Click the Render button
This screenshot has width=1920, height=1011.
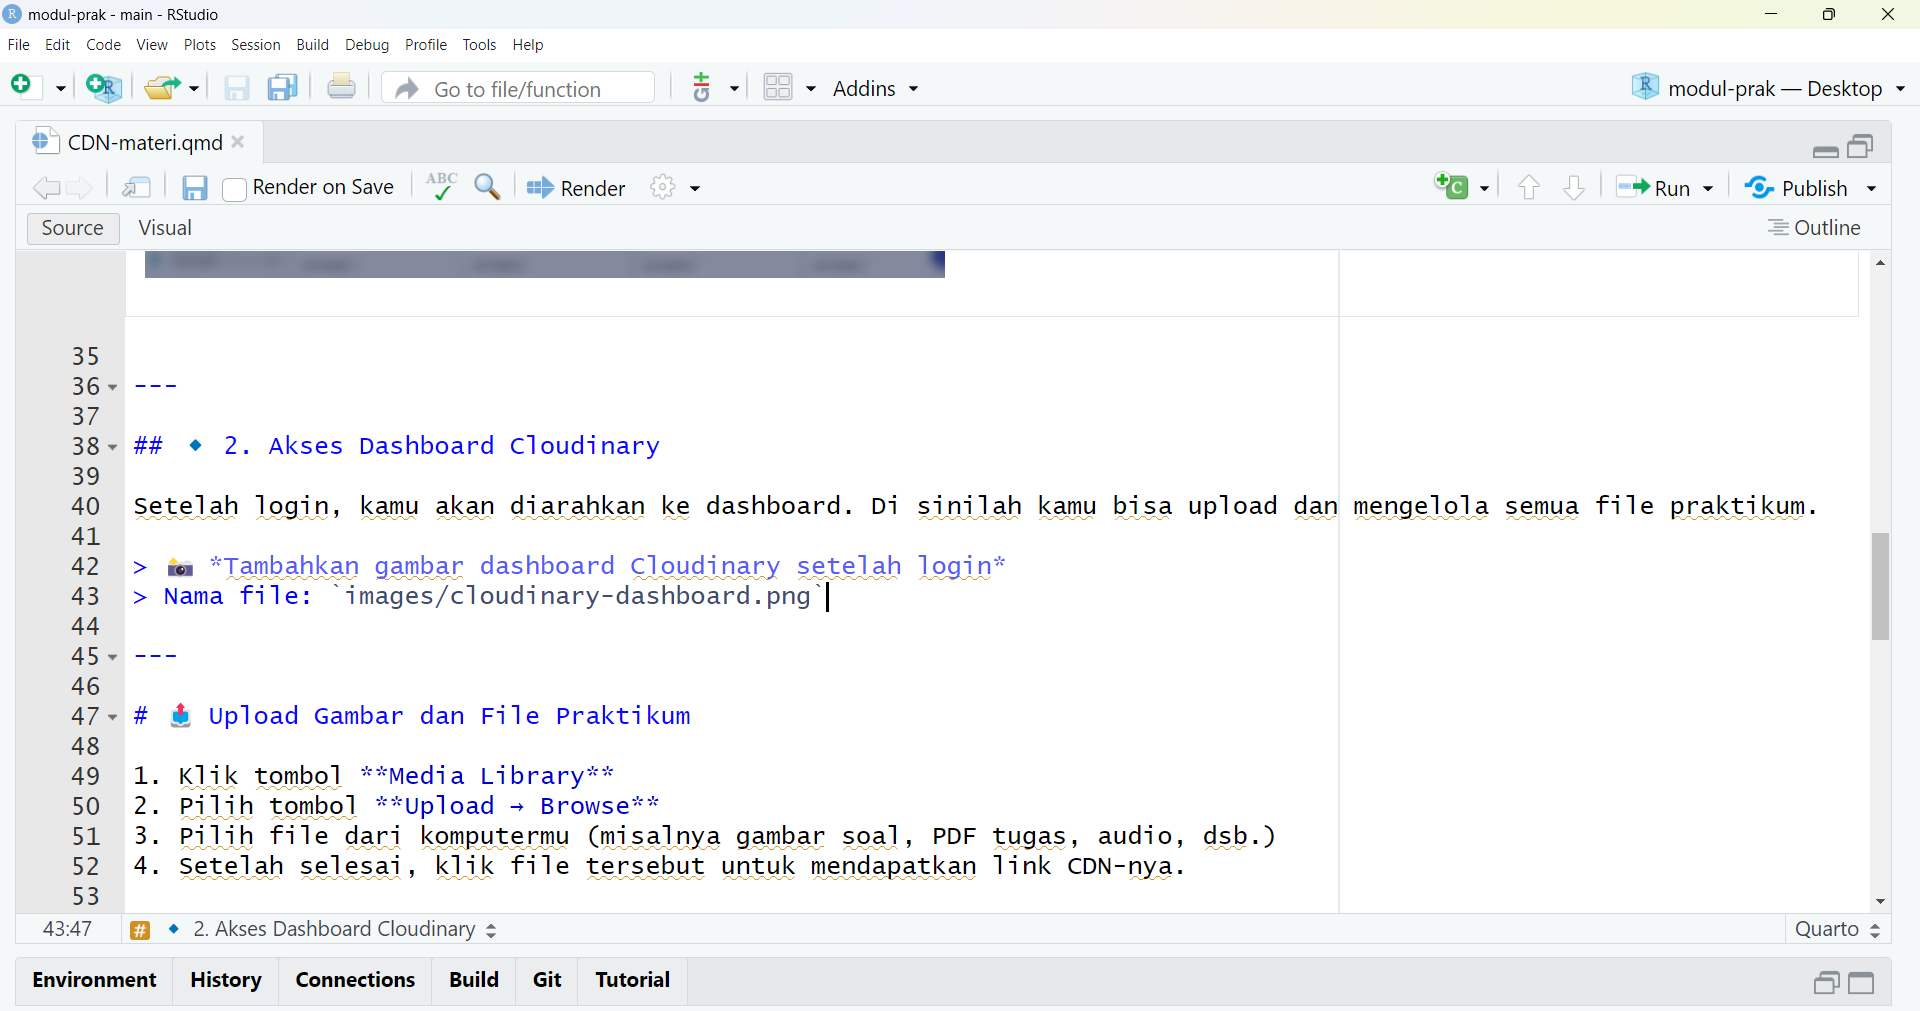click(x=576, y=188)
